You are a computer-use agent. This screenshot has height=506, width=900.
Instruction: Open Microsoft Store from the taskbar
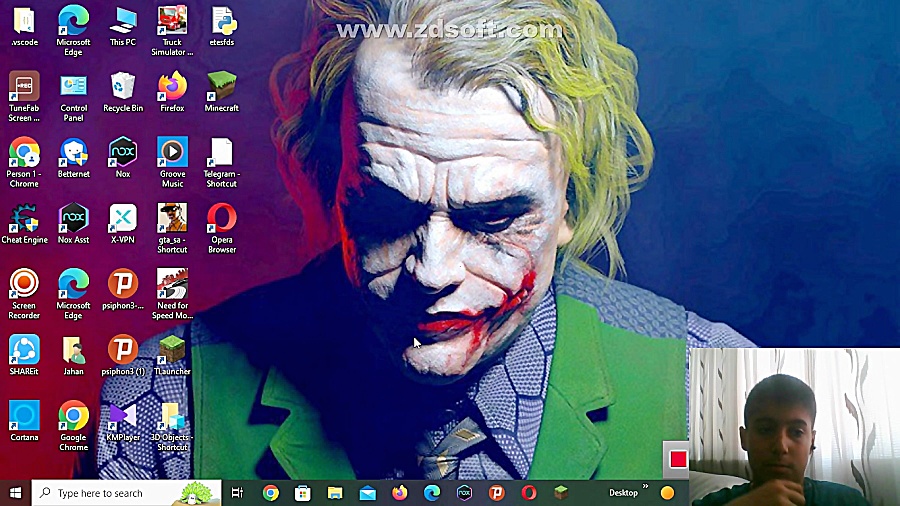[x=302, y=493]
